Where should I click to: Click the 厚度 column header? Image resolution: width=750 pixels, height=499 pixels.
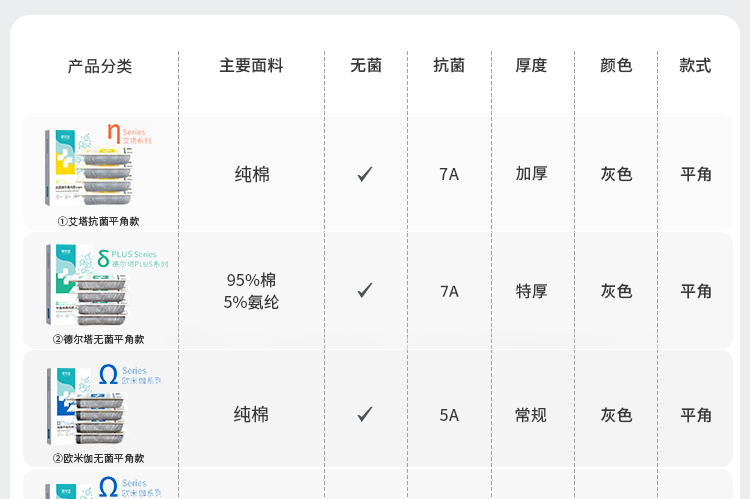pos(531,66)
